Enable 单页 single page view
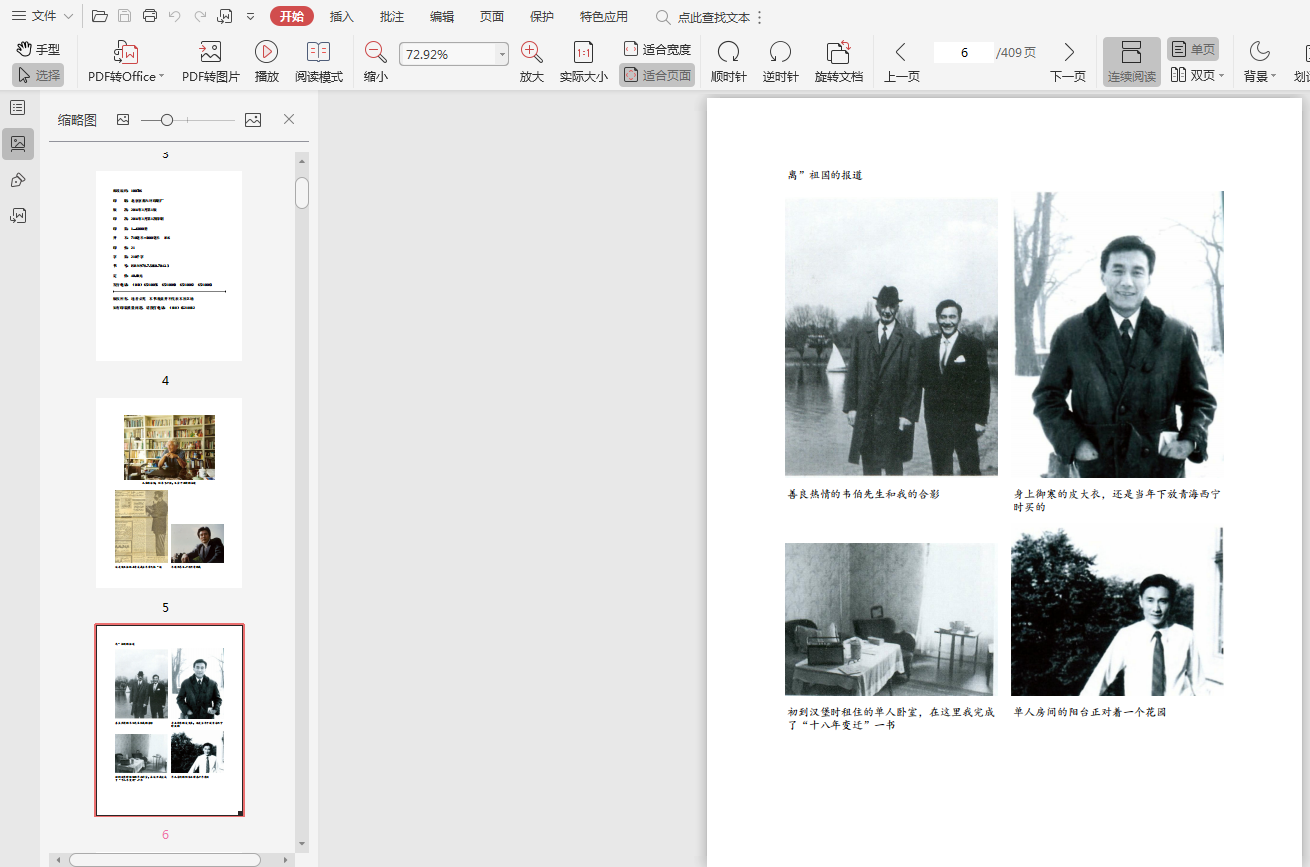This screenshot has width=1310, height=867. tap(1193, 49)
